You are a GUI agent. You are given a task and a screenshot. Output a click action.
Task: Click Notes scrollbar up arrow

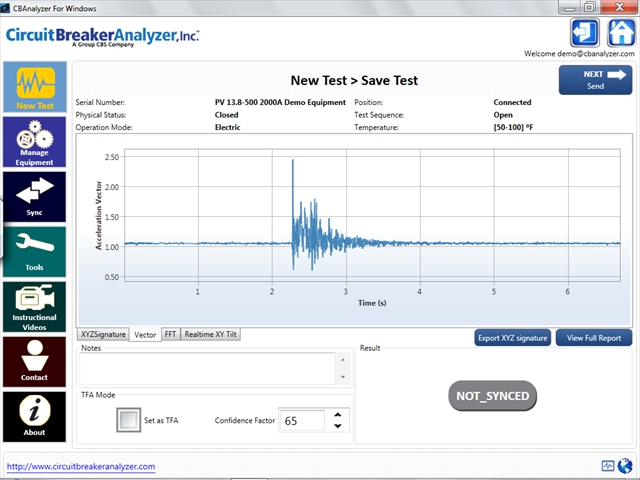tap(343, 360)
